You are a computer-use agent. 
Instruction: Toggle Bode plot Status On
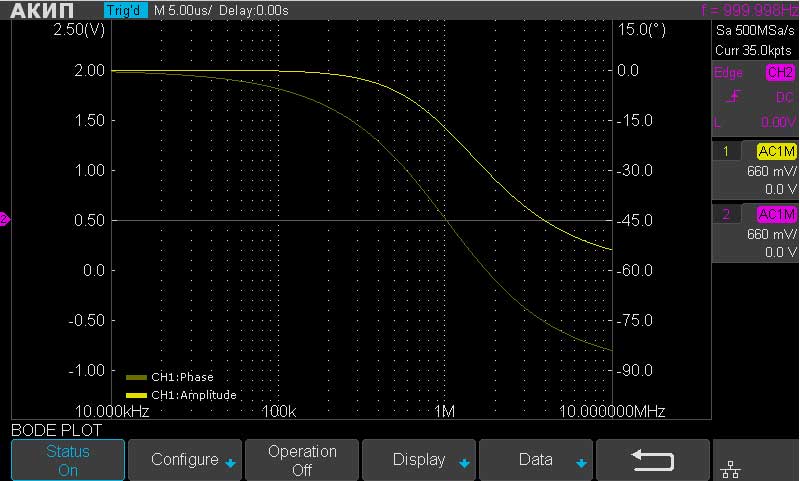point(68,460)
